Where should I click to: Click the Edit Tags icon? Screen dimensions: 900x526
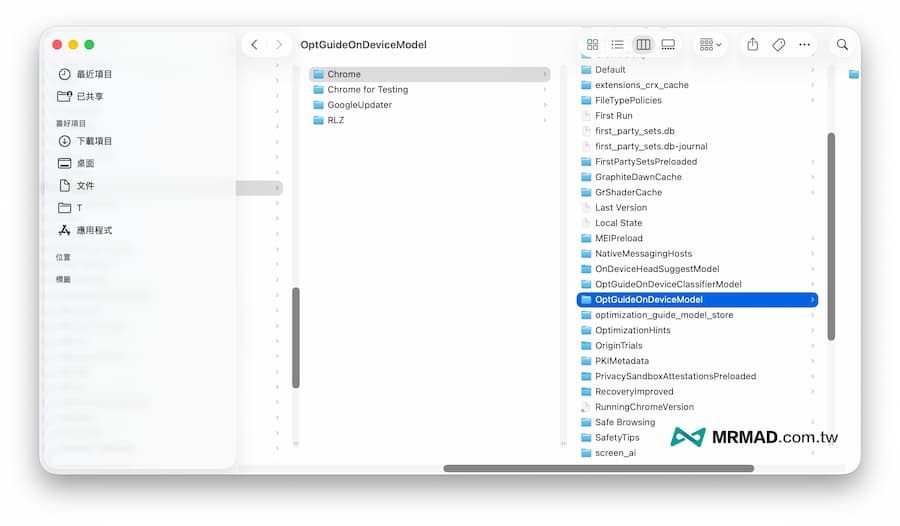(778, 44)
